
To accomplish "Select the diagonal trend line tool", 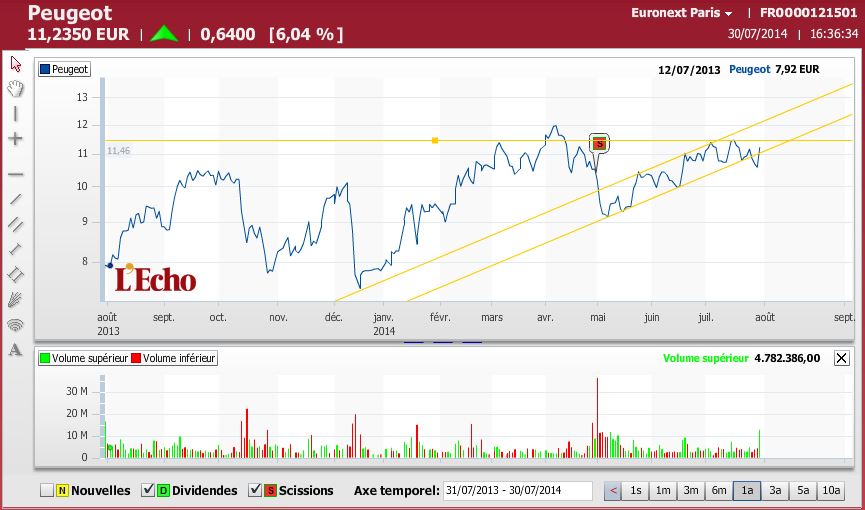I will pos(15,199).
